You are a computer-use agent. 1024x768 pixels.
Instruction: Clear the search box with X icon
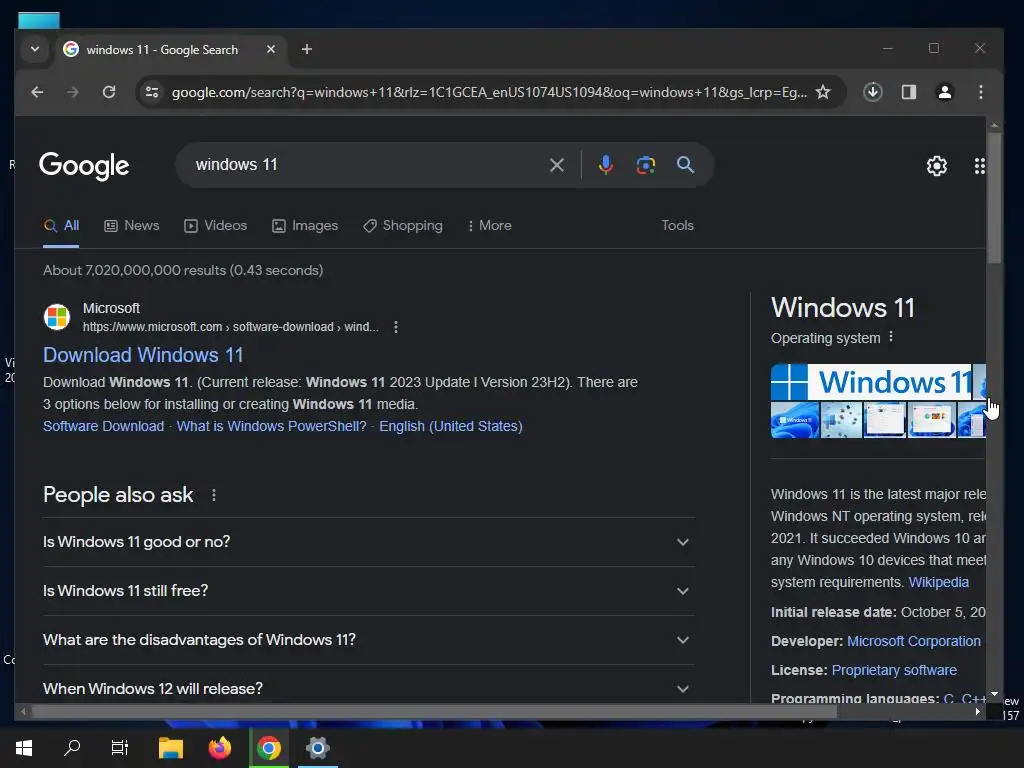tap(556, 165)
